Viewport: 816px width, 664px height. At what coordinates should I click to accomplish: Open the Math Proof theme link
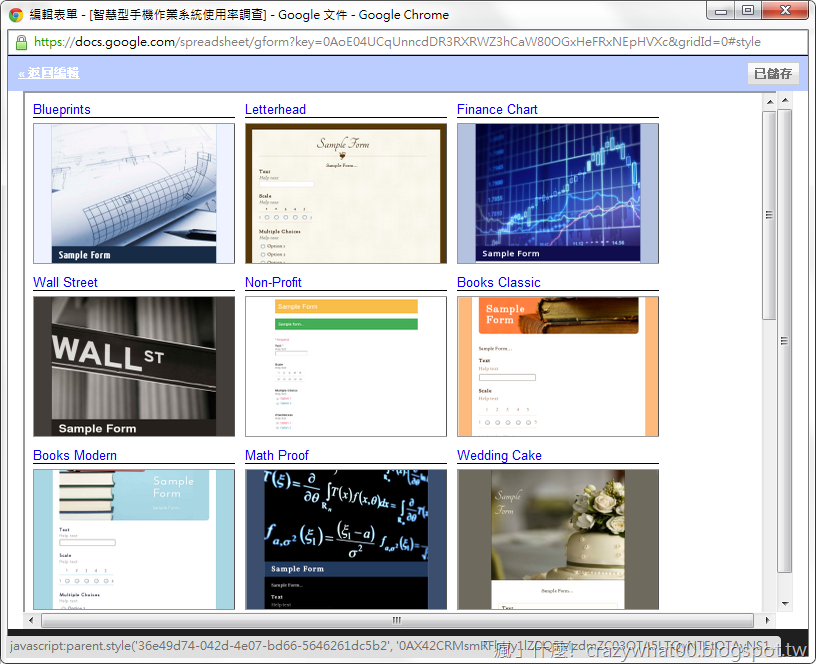[277, 455]
